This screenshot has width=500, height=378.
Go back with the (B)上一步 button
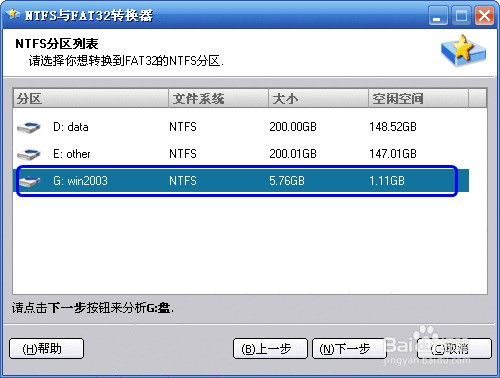pos(270,349)
